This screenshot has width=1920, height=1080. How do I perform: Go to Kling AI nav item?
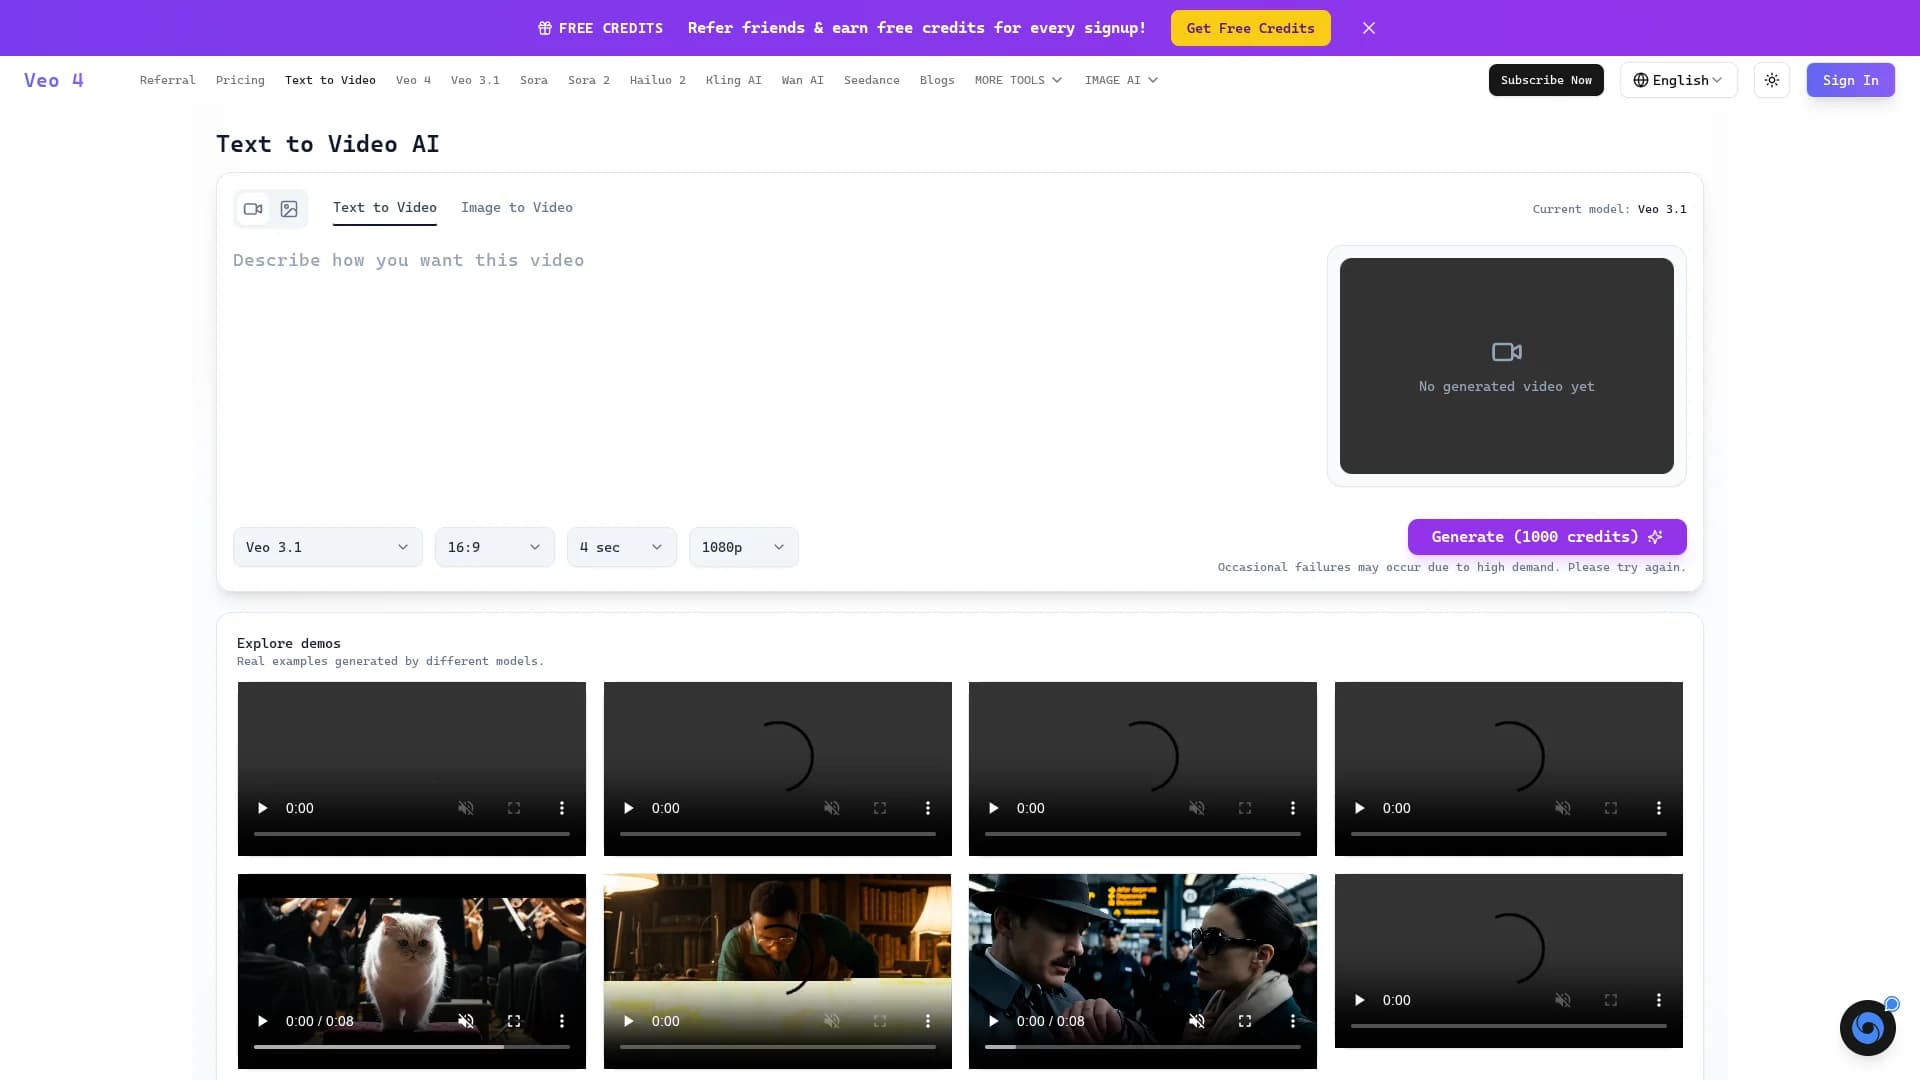[x=734, y=80]
